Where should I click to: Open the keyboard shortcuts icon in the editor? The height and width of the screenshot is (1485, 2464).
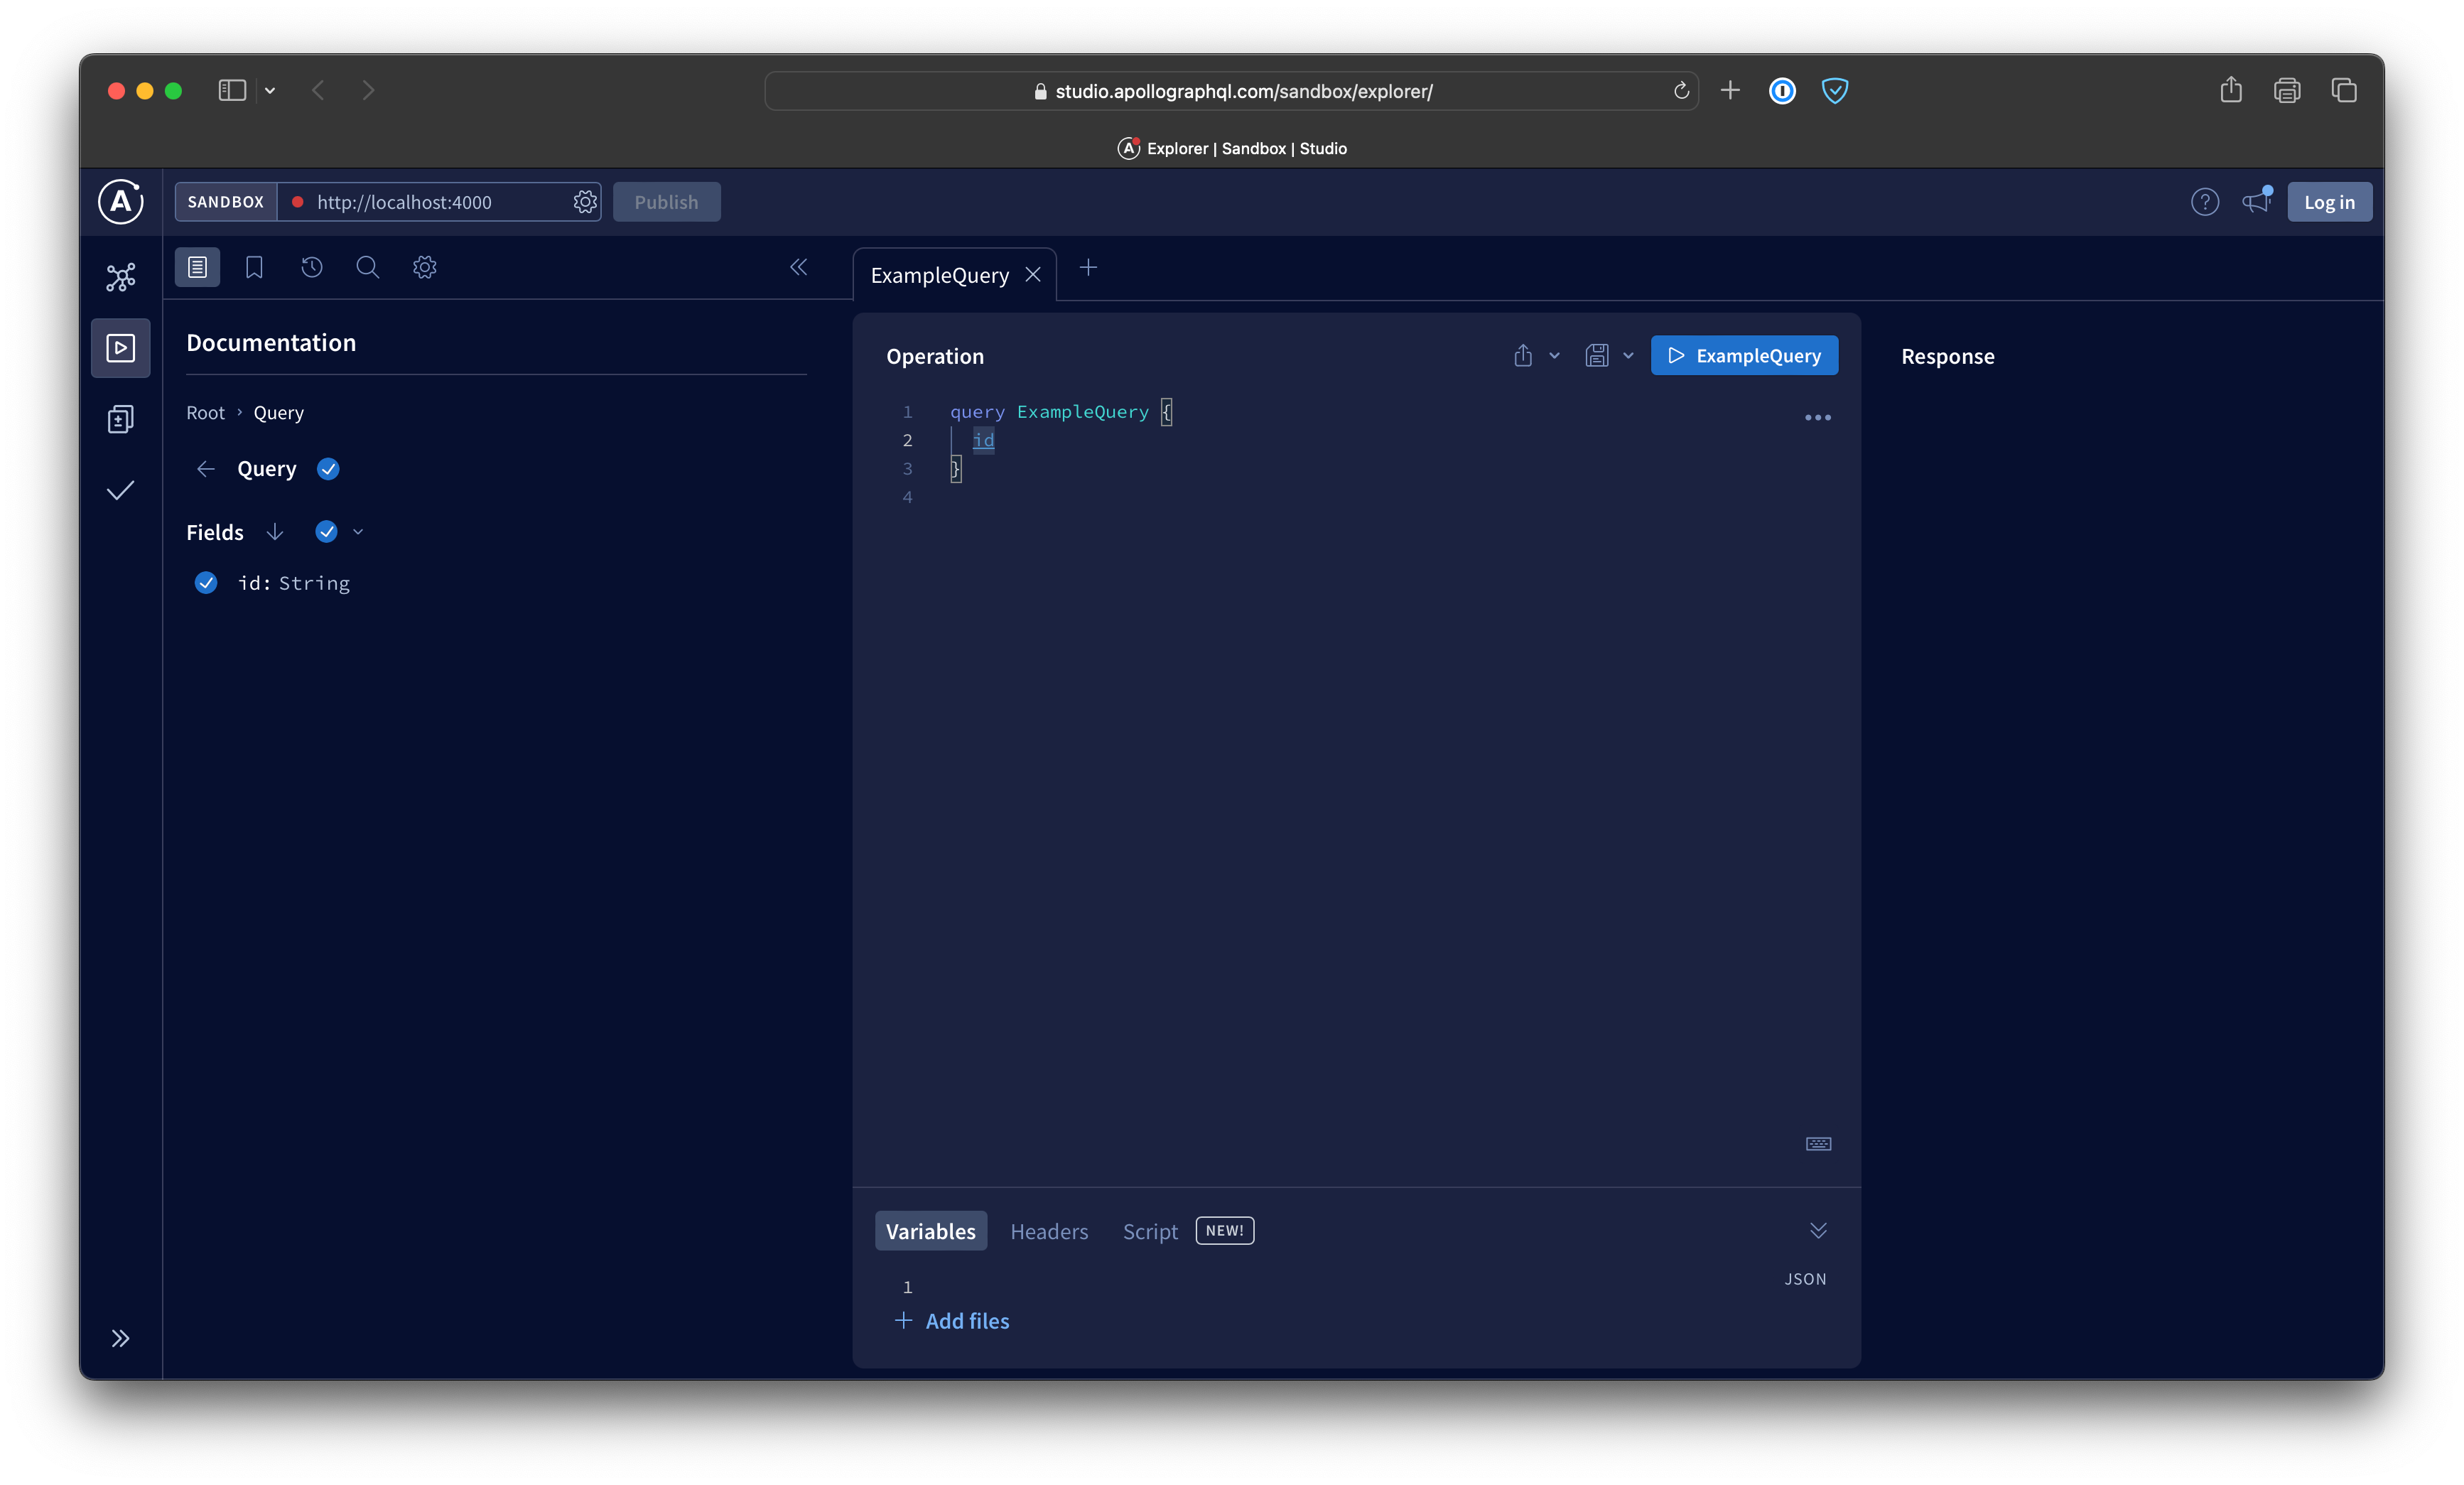1819,1144
